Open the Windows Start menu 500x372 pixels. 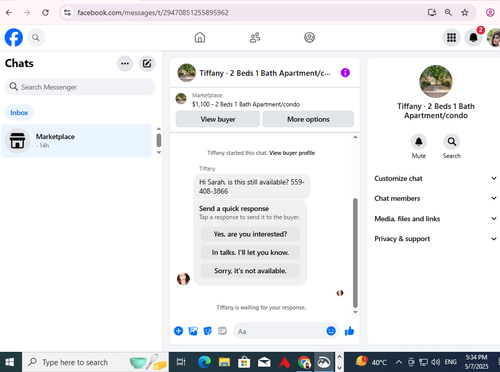(10, 362)
